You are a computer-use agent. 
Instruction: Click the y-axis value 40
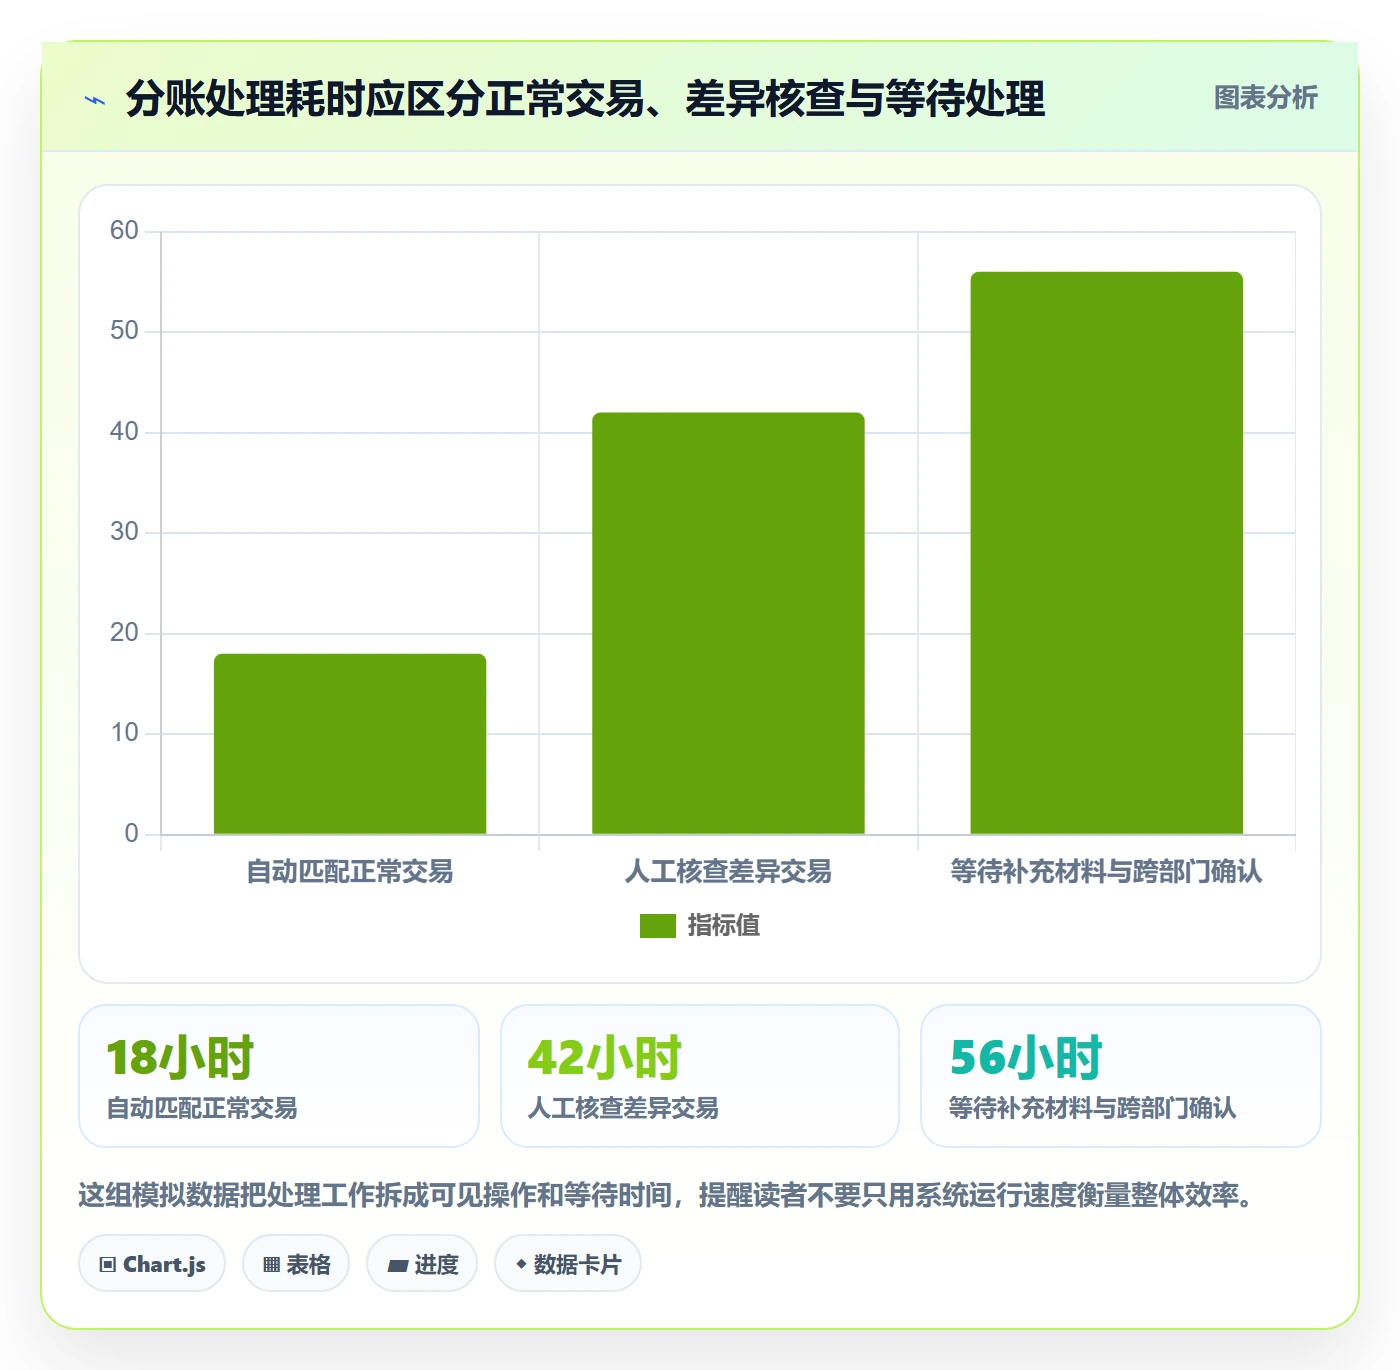pyautogui.click(x=124, y=432)
